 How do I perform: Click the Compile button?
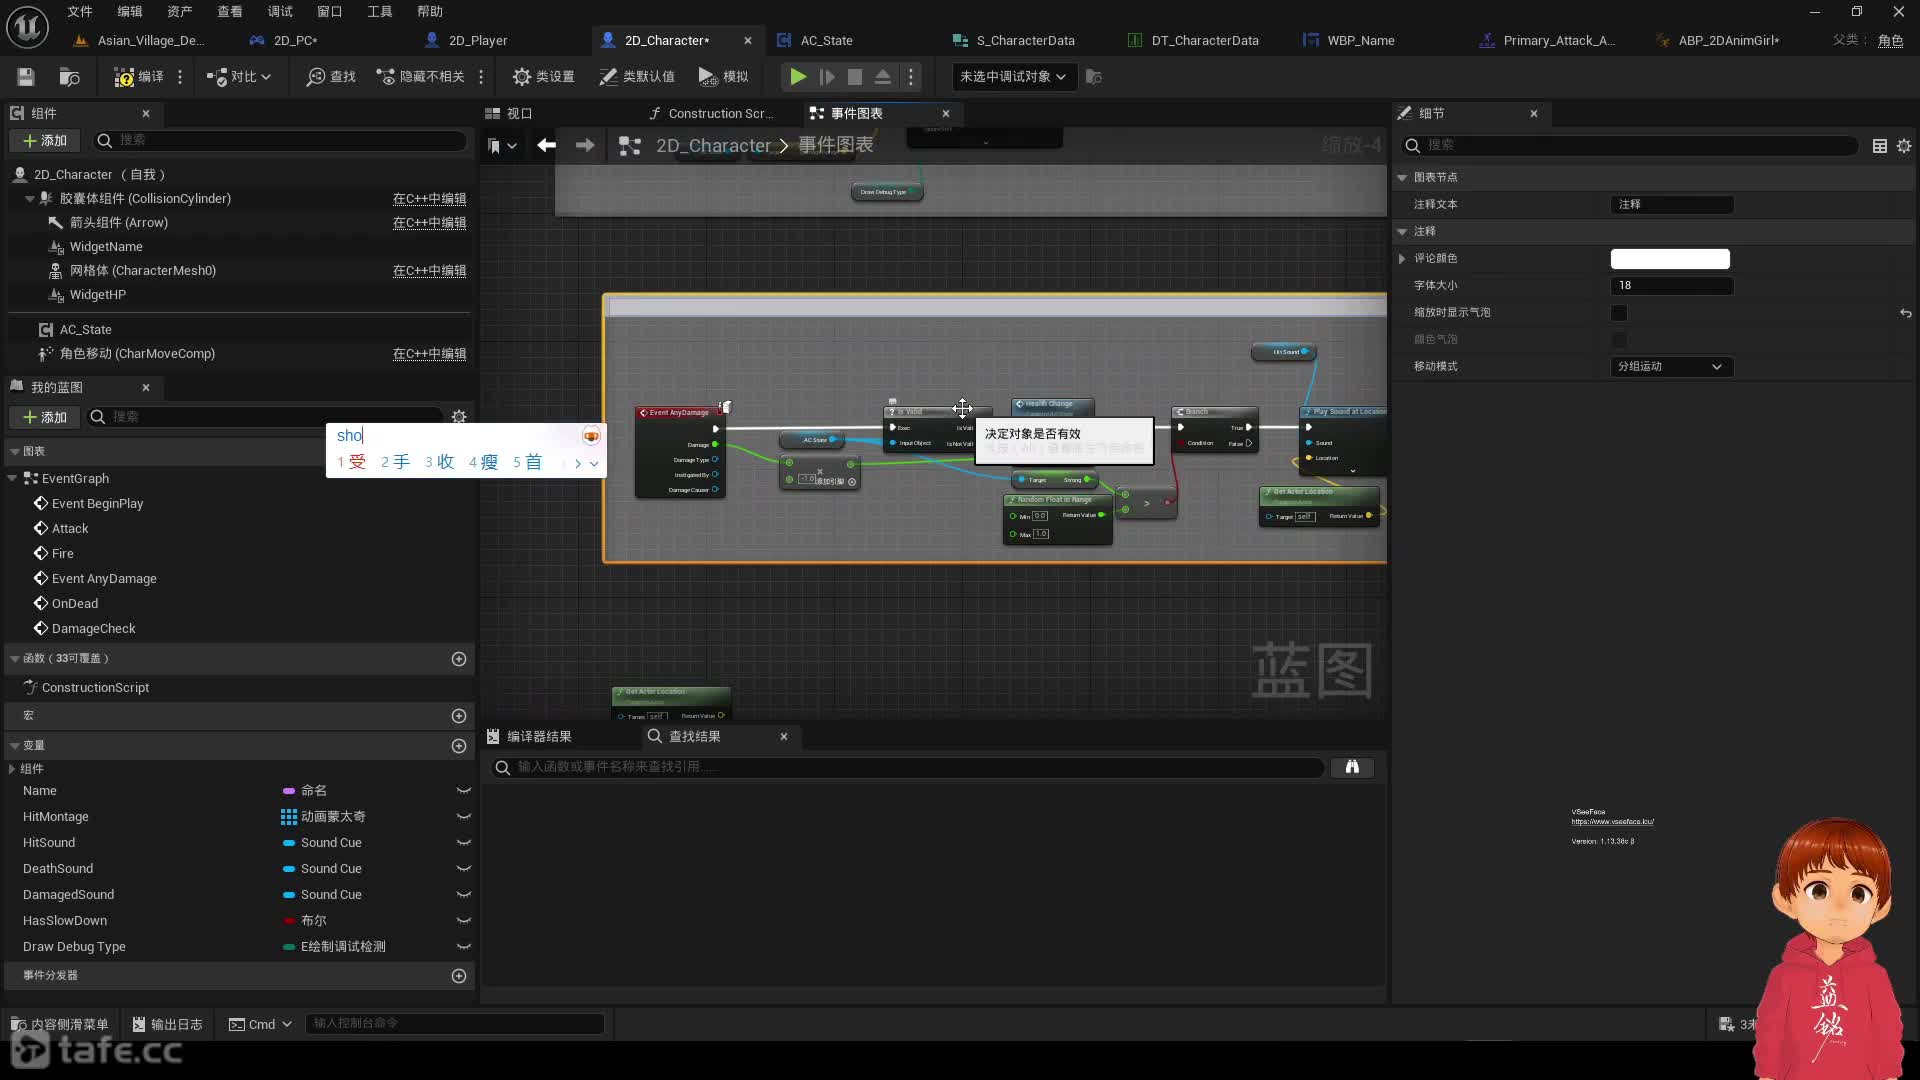point(139,77)
